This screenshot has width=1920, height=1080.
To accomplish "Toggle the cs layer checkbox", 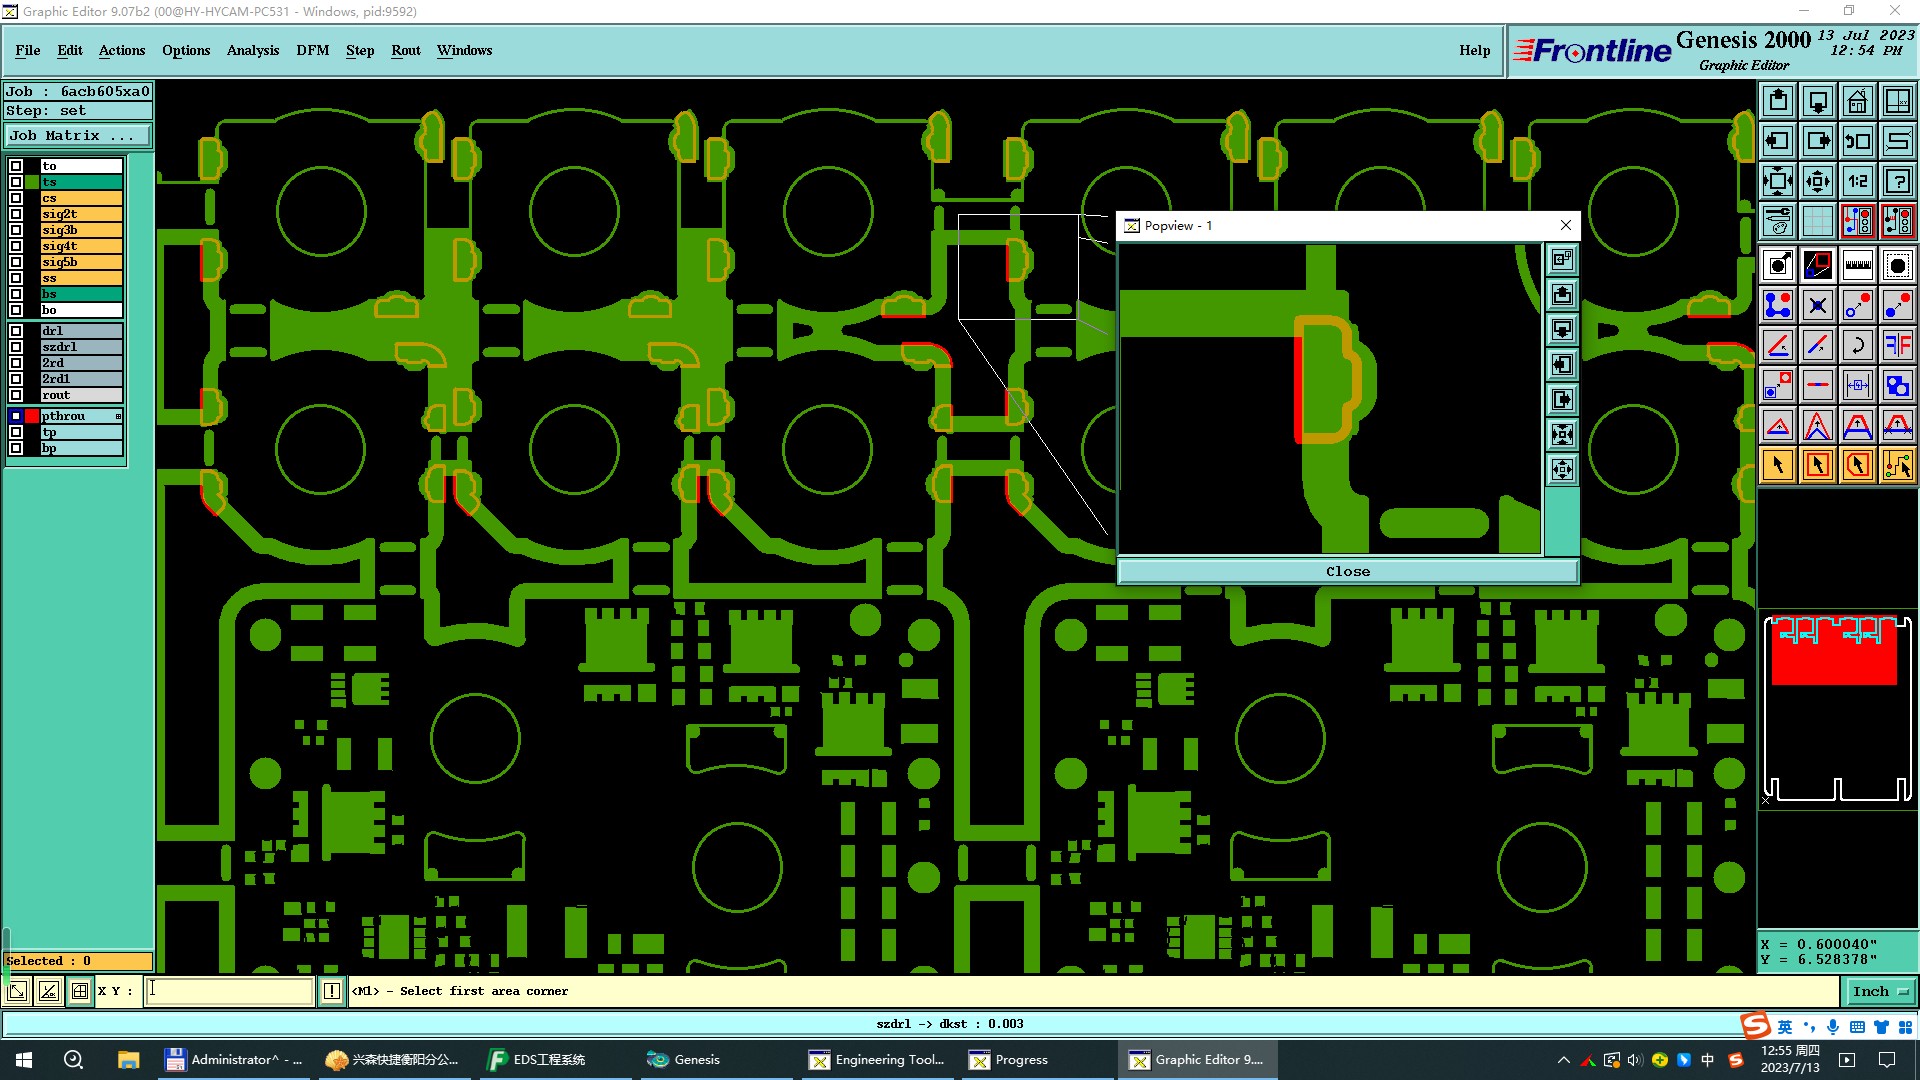I will tap(16, 198).
